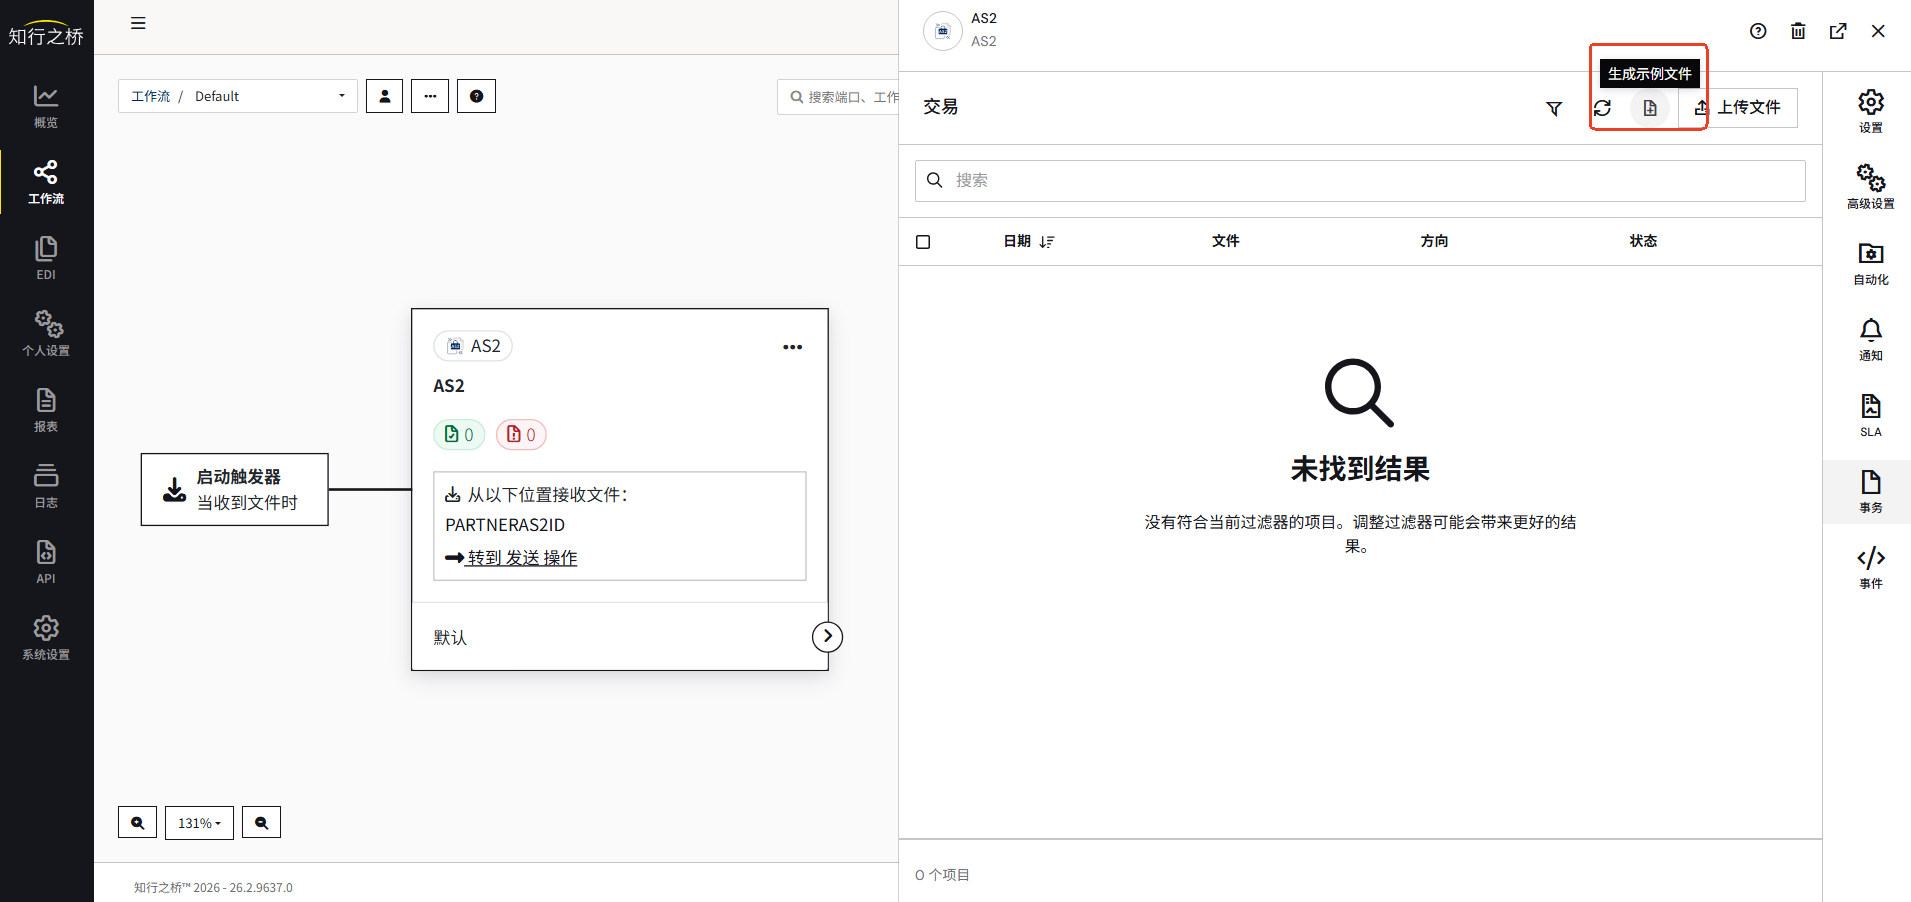The height and width of the screenshot is (902, 1911).
Task: Click the 方向 column header
Action: point(1434,241)
